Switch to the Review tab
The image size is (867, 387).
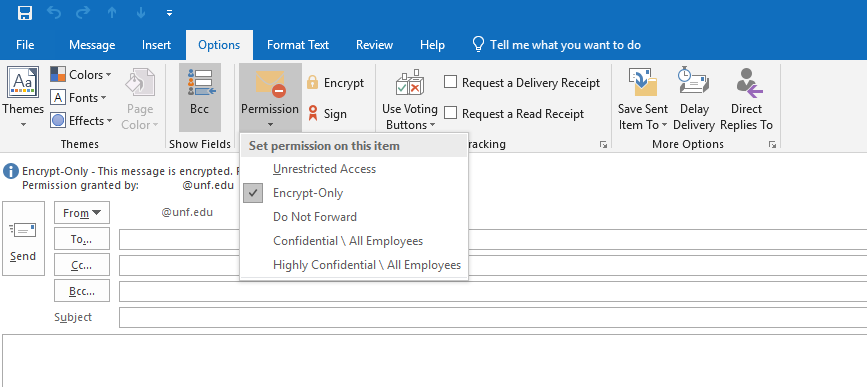pos(374,45)
